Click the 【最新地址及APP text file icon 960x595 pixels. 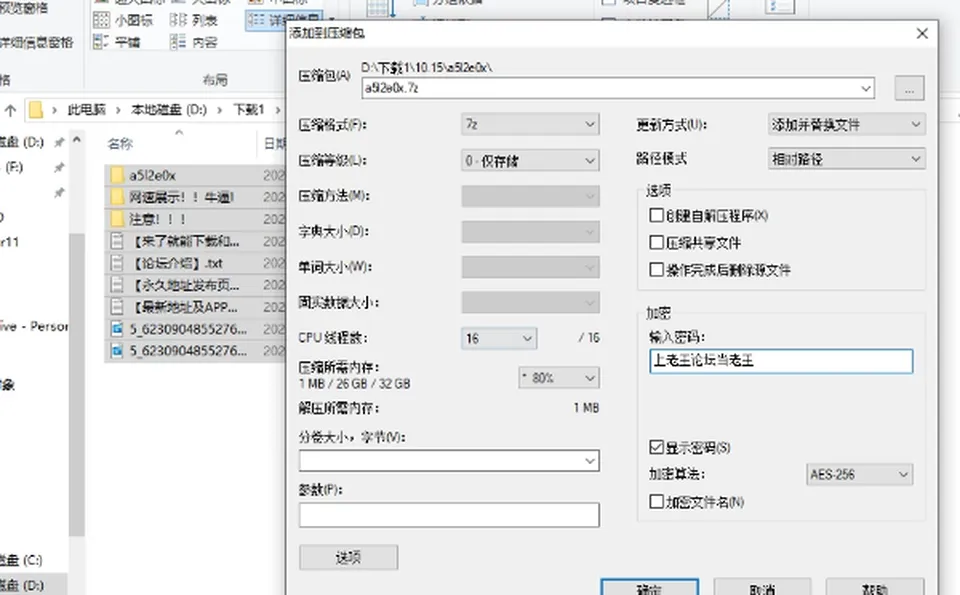pos(117,307)
